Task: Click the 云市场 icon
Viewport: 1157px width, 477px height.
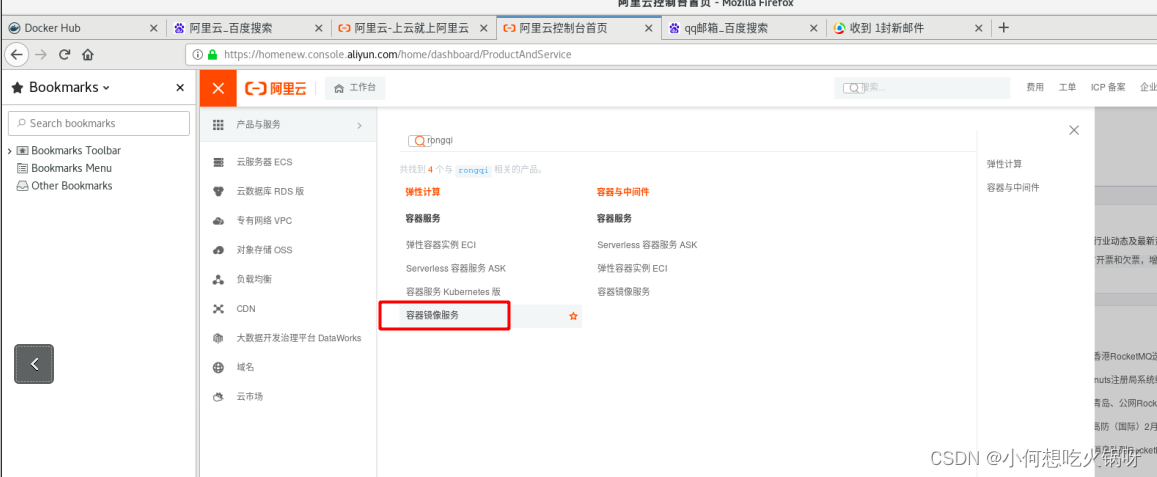Action: click(218, 397)
